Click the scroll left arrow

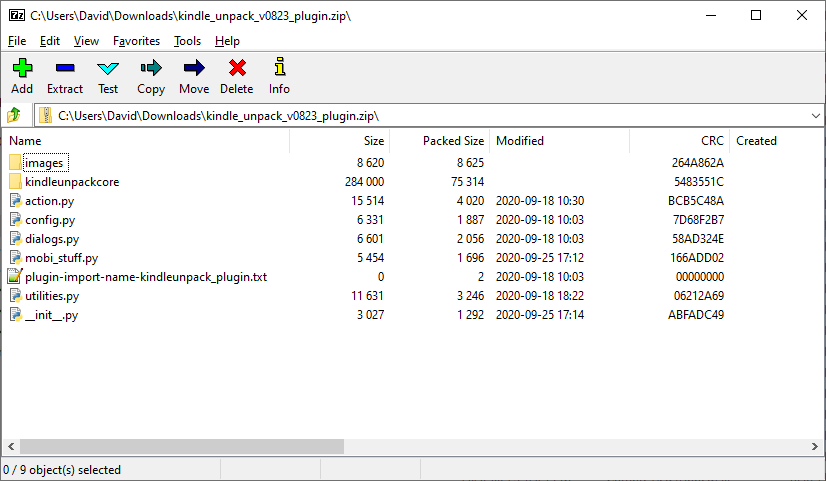click(11, 446)
